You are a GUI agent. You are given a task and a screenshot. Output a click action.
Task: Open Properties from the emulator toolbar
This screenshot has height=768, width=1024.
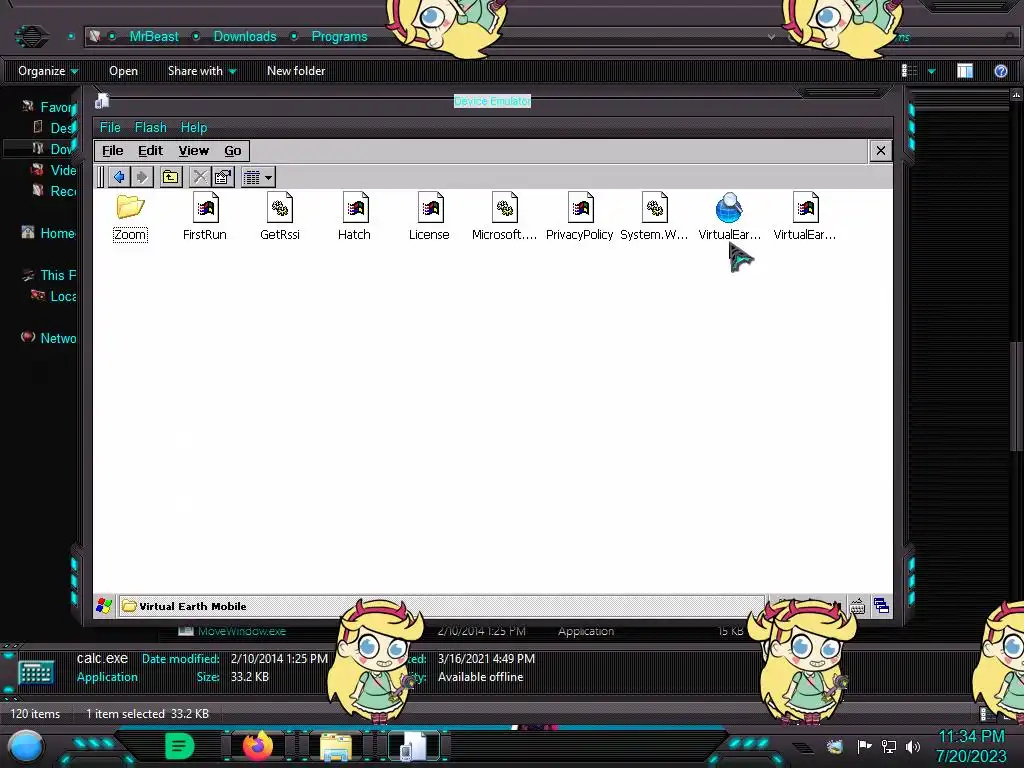click(x=223, y=177)
